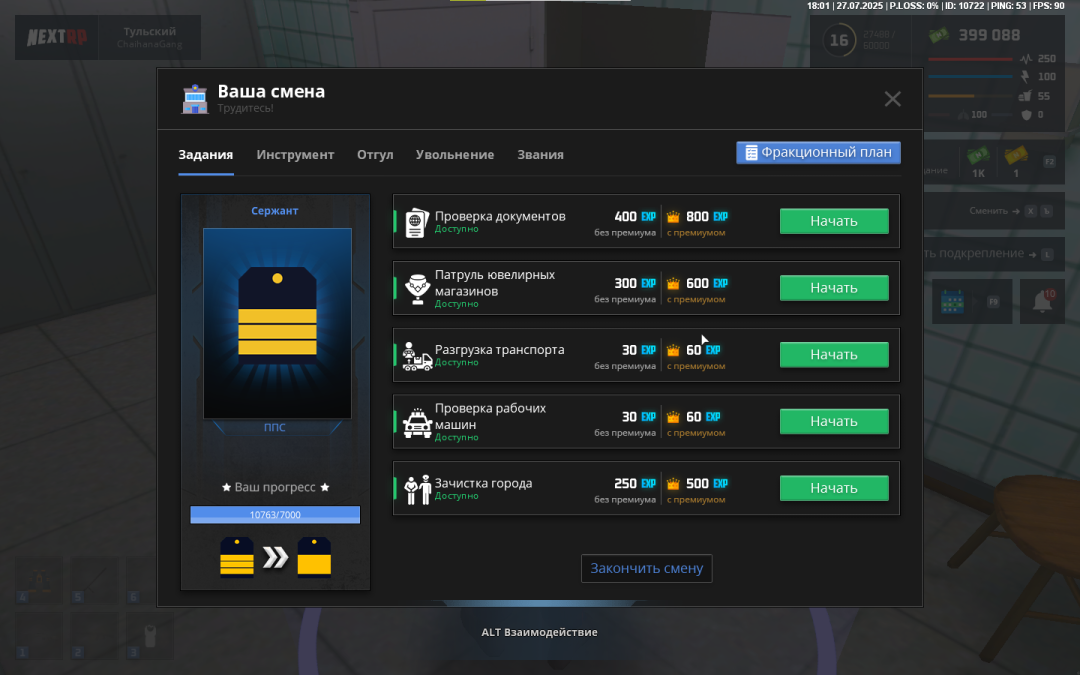Click the progress bar 10763/7000
1080x675 pixels.
pos(276,515)
